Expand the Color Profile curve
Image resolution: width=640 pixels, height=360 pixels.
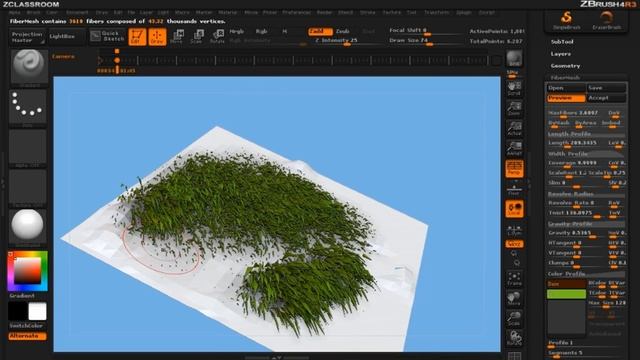tap(586, 274)
